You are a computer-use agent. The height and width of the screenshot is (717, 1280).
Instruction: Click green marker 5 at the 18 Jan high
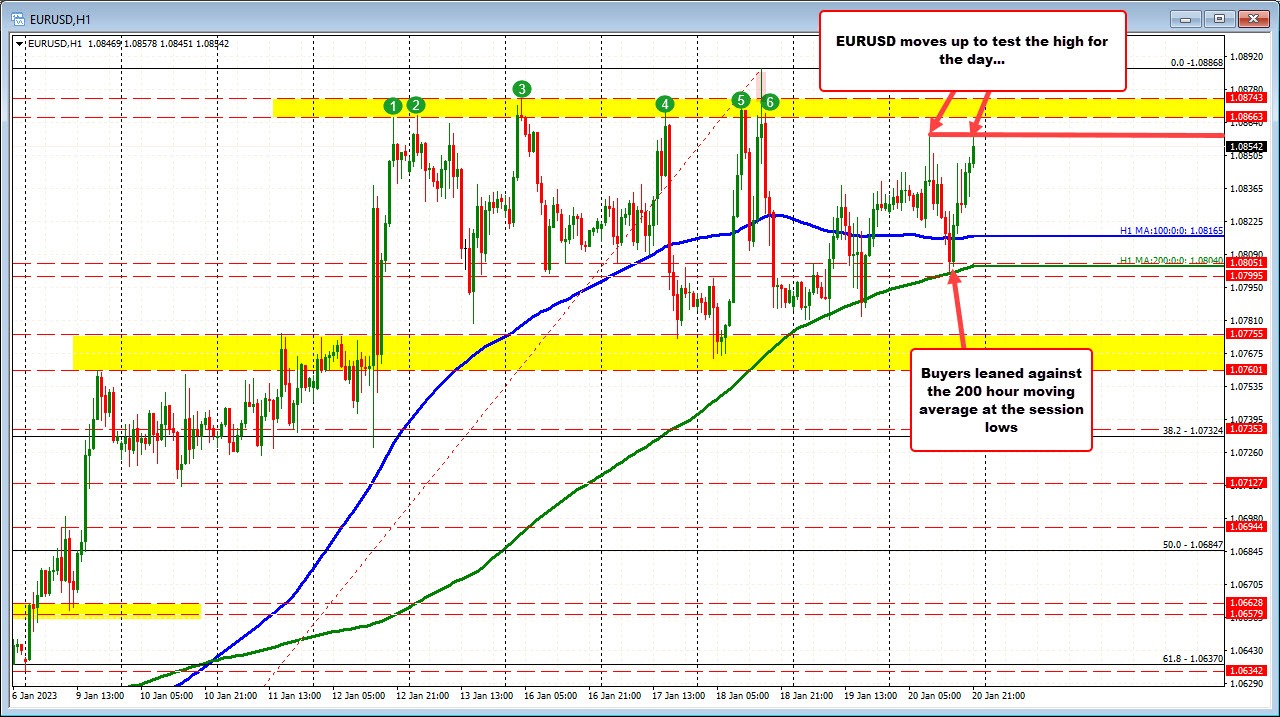coord(741,100)
